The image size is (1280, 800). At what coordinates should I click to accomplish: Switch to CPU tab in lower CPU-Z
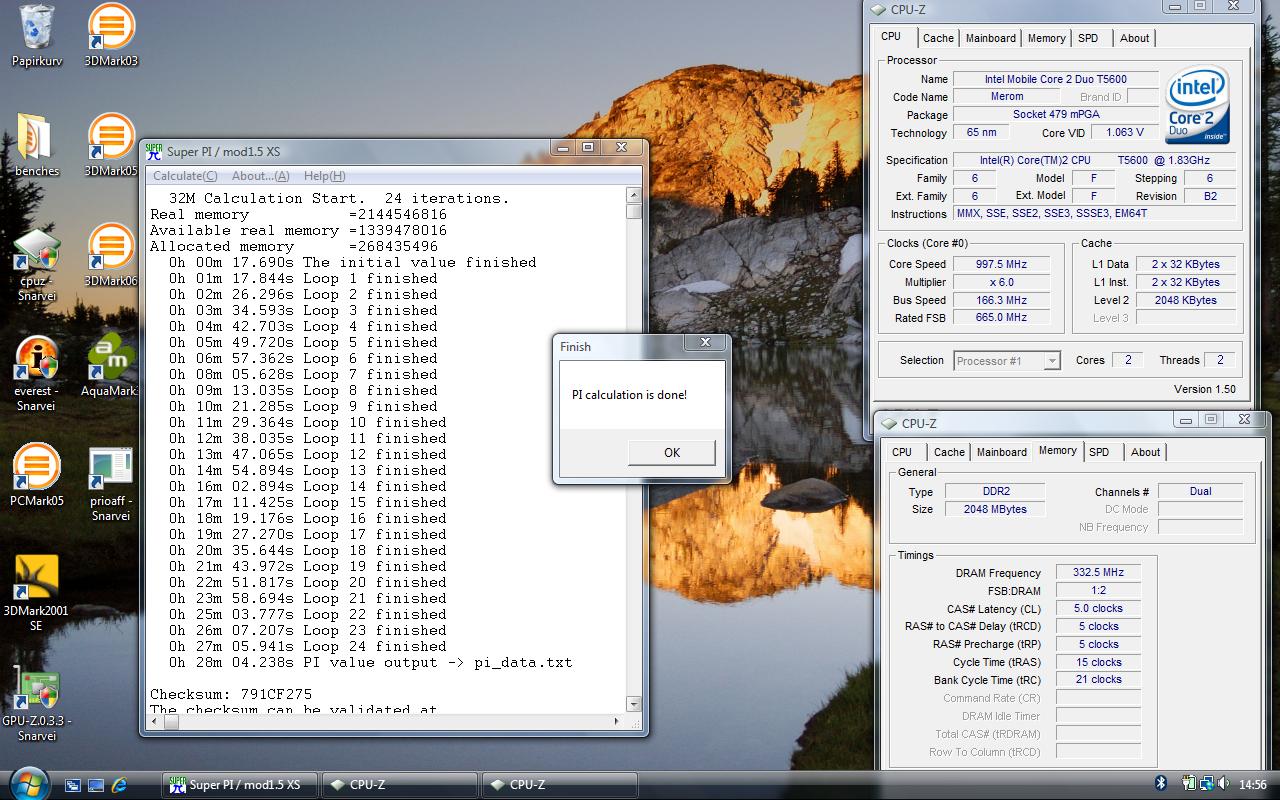[902, 452]
